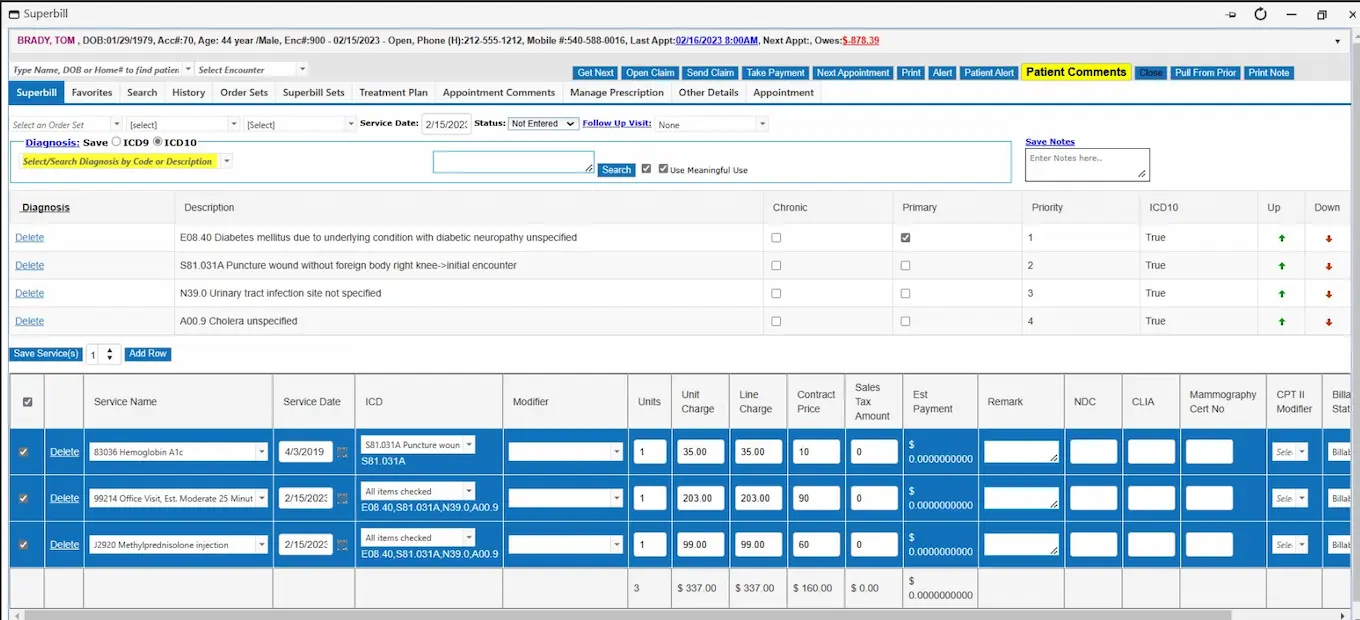Click red down arrow for Puncture wound row

(x=1329, y=266)
